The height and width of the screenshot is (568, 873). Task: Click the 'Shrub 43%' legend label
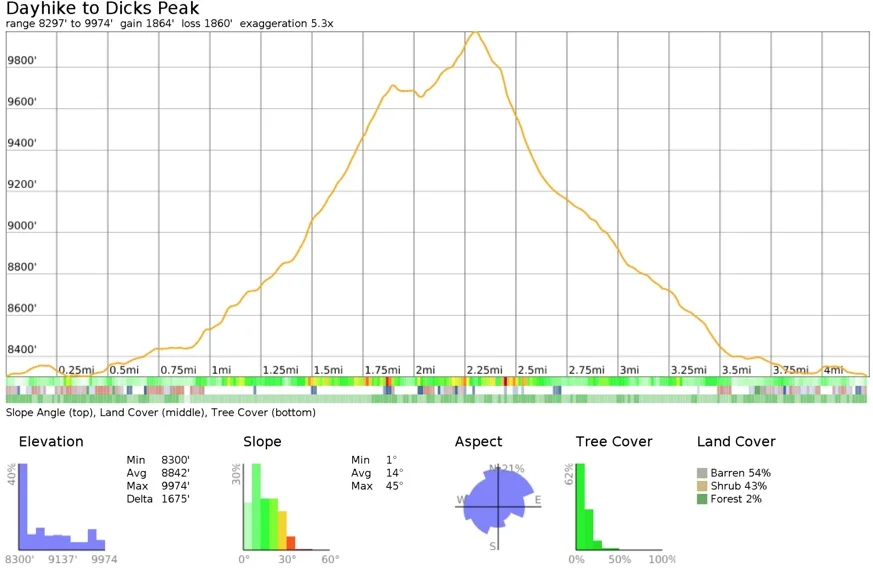(x=738, y=486)
